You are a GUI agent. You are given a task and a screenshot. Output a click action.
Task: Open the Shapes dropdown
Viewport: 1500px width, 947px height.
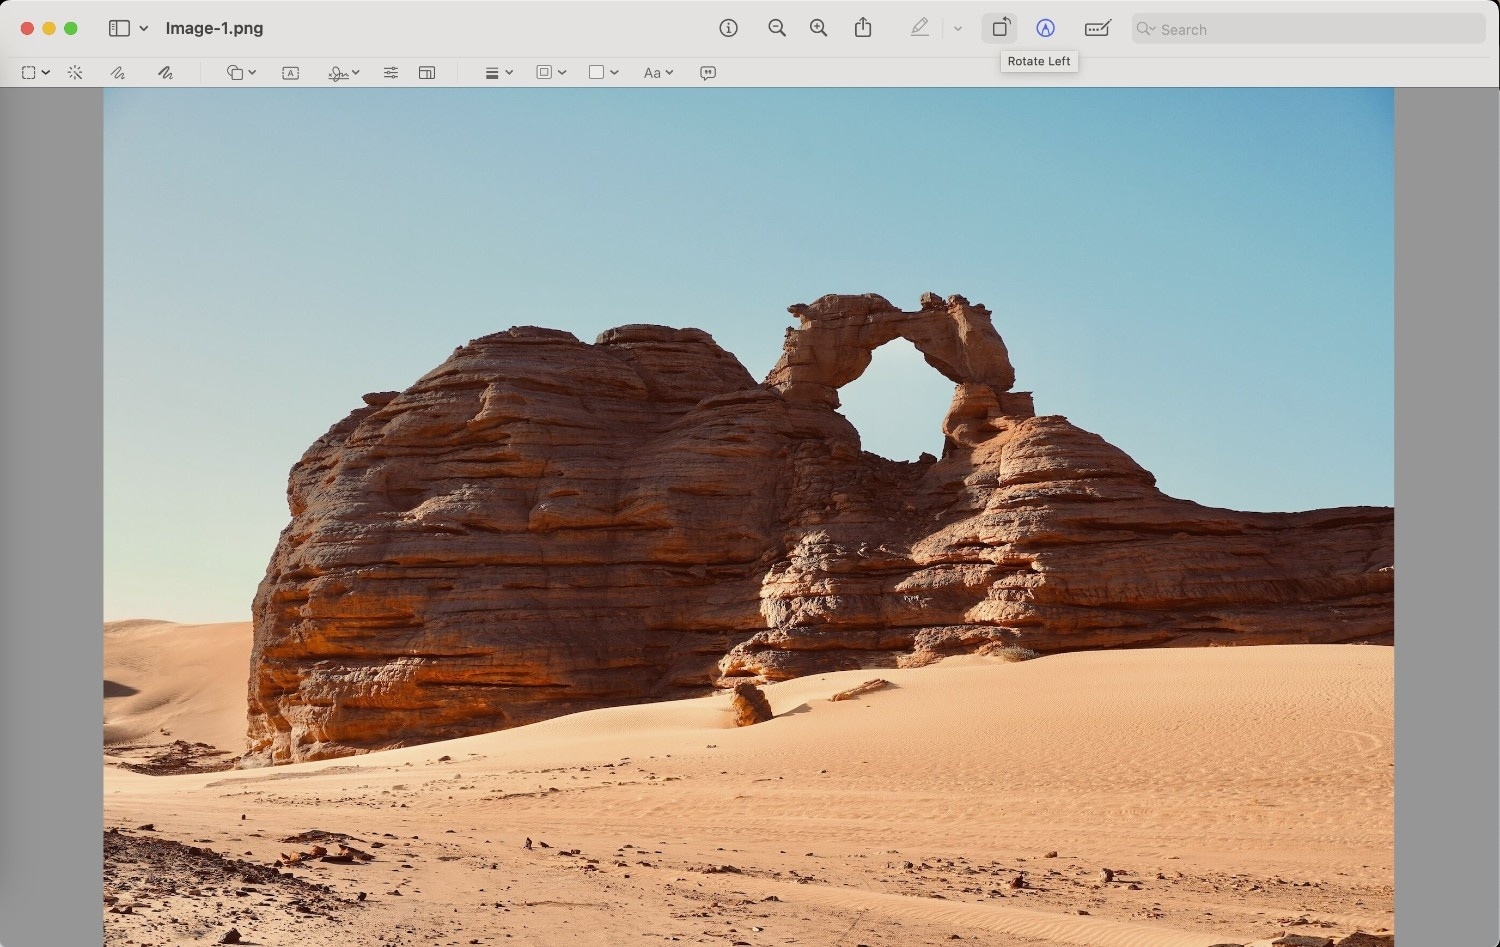point(241,73)
